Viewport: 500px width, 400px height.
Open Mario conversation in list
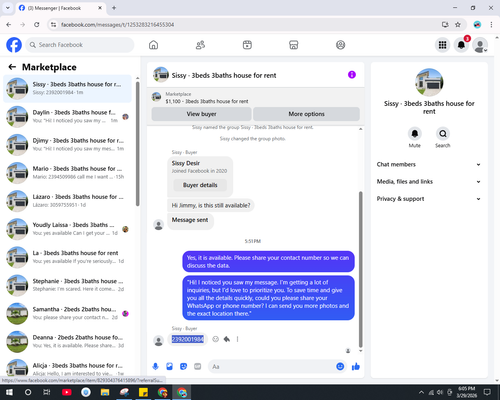point(67,173)
